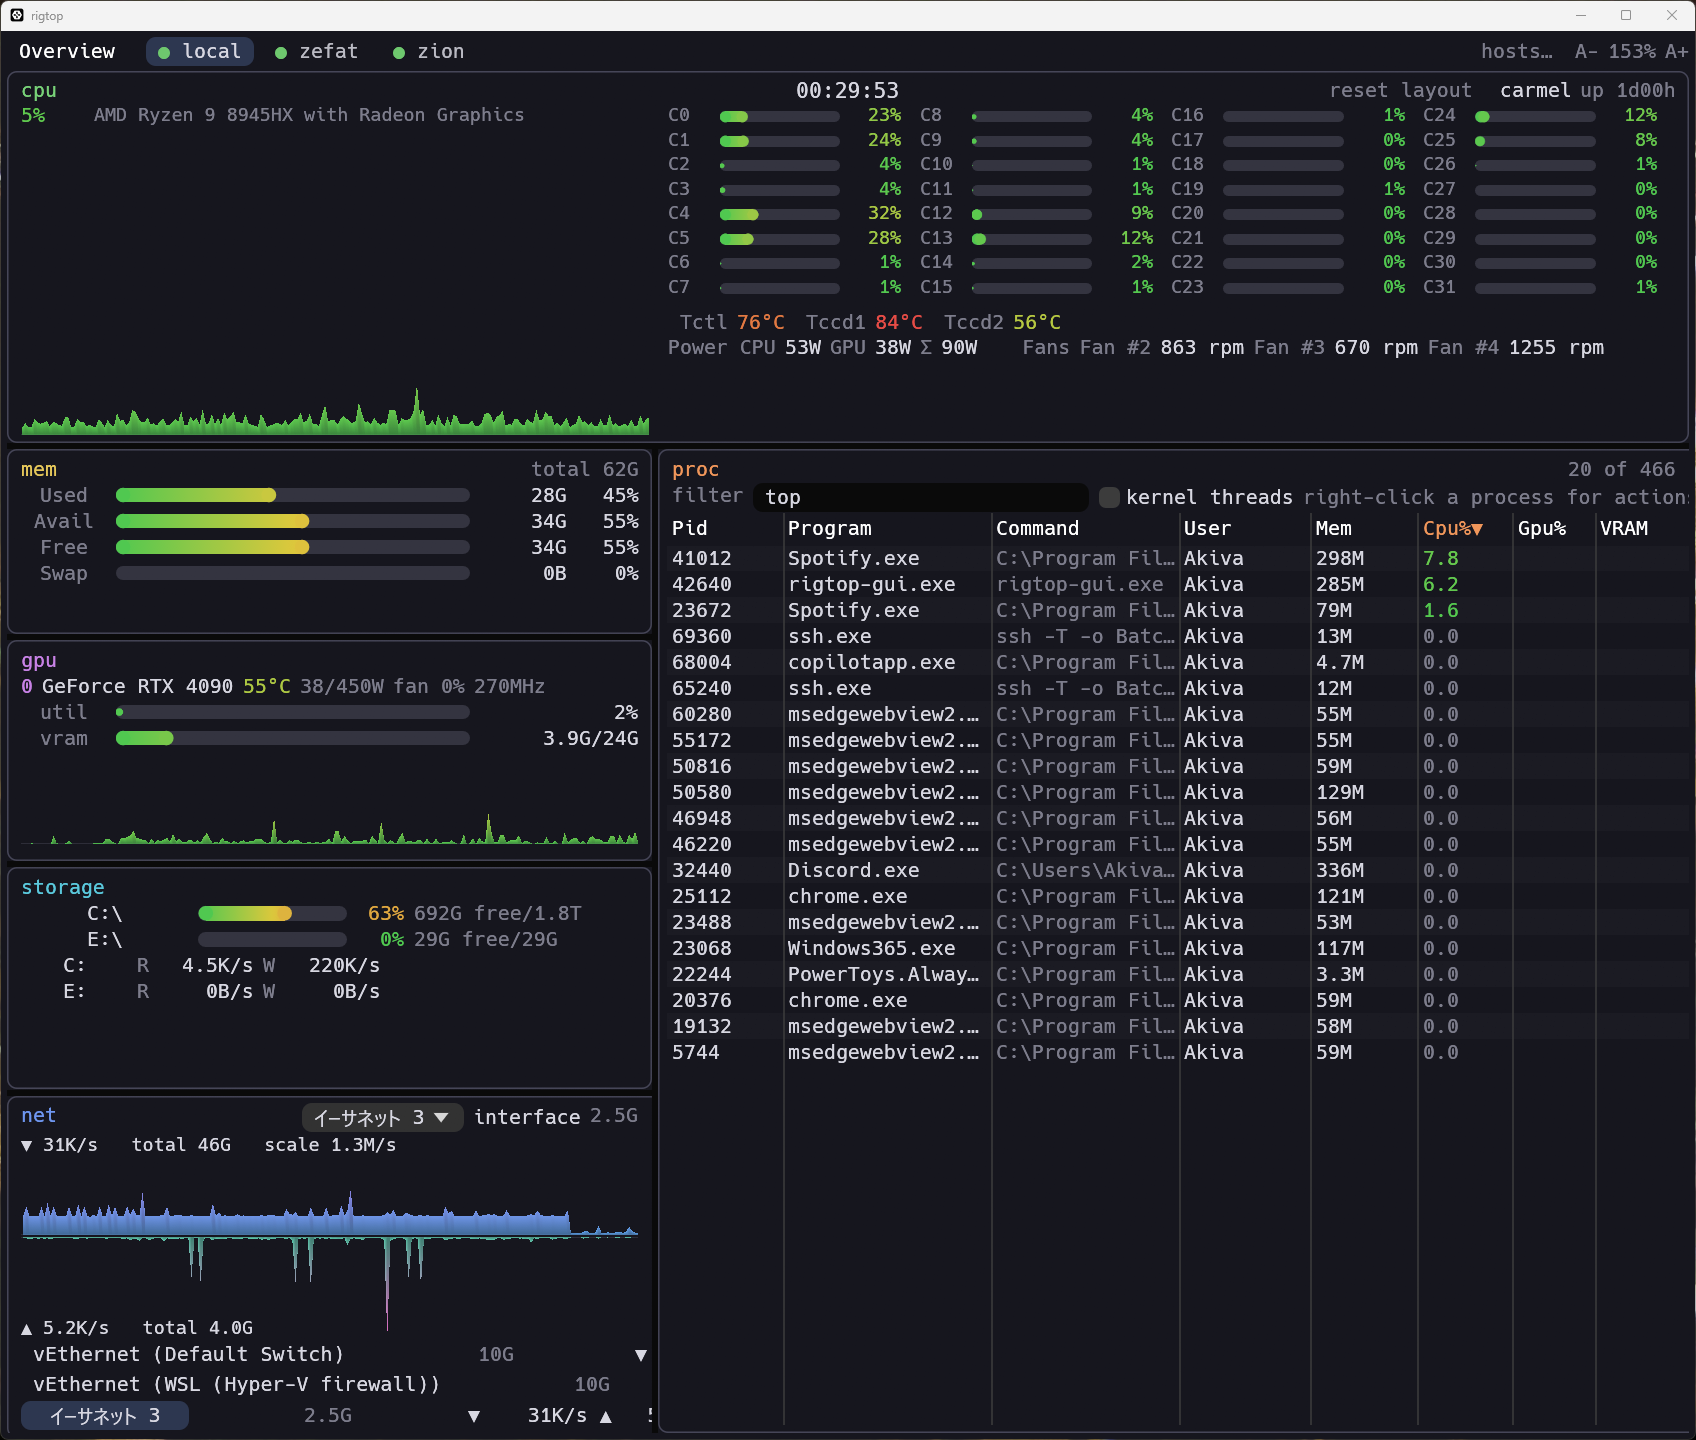1696x1440 pixels.
Task: Open the イーサネット 3 interface dropdown
Action: 382,1117
